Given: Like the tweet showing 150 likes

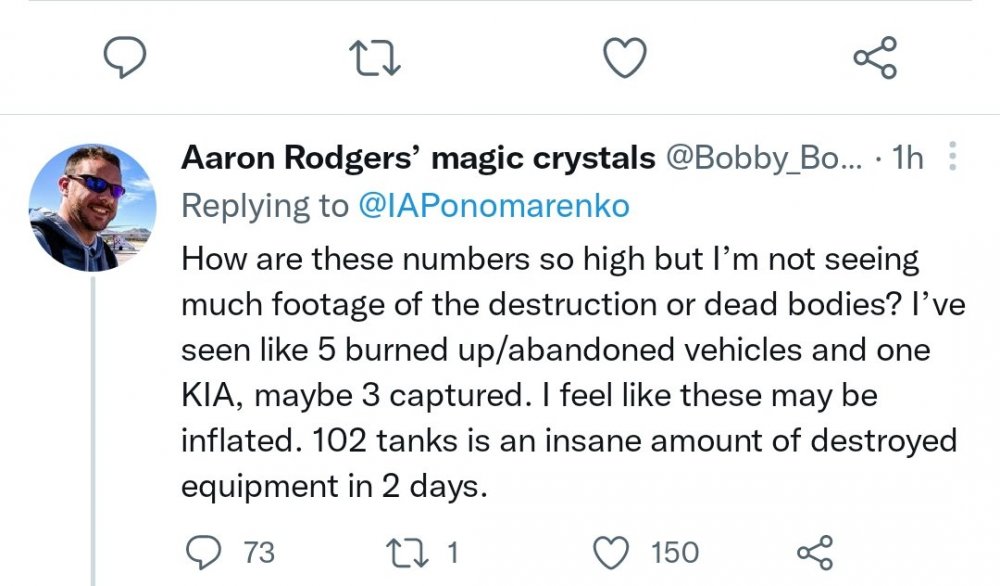Looking at the screenshot, I should [x=614, y=551].
